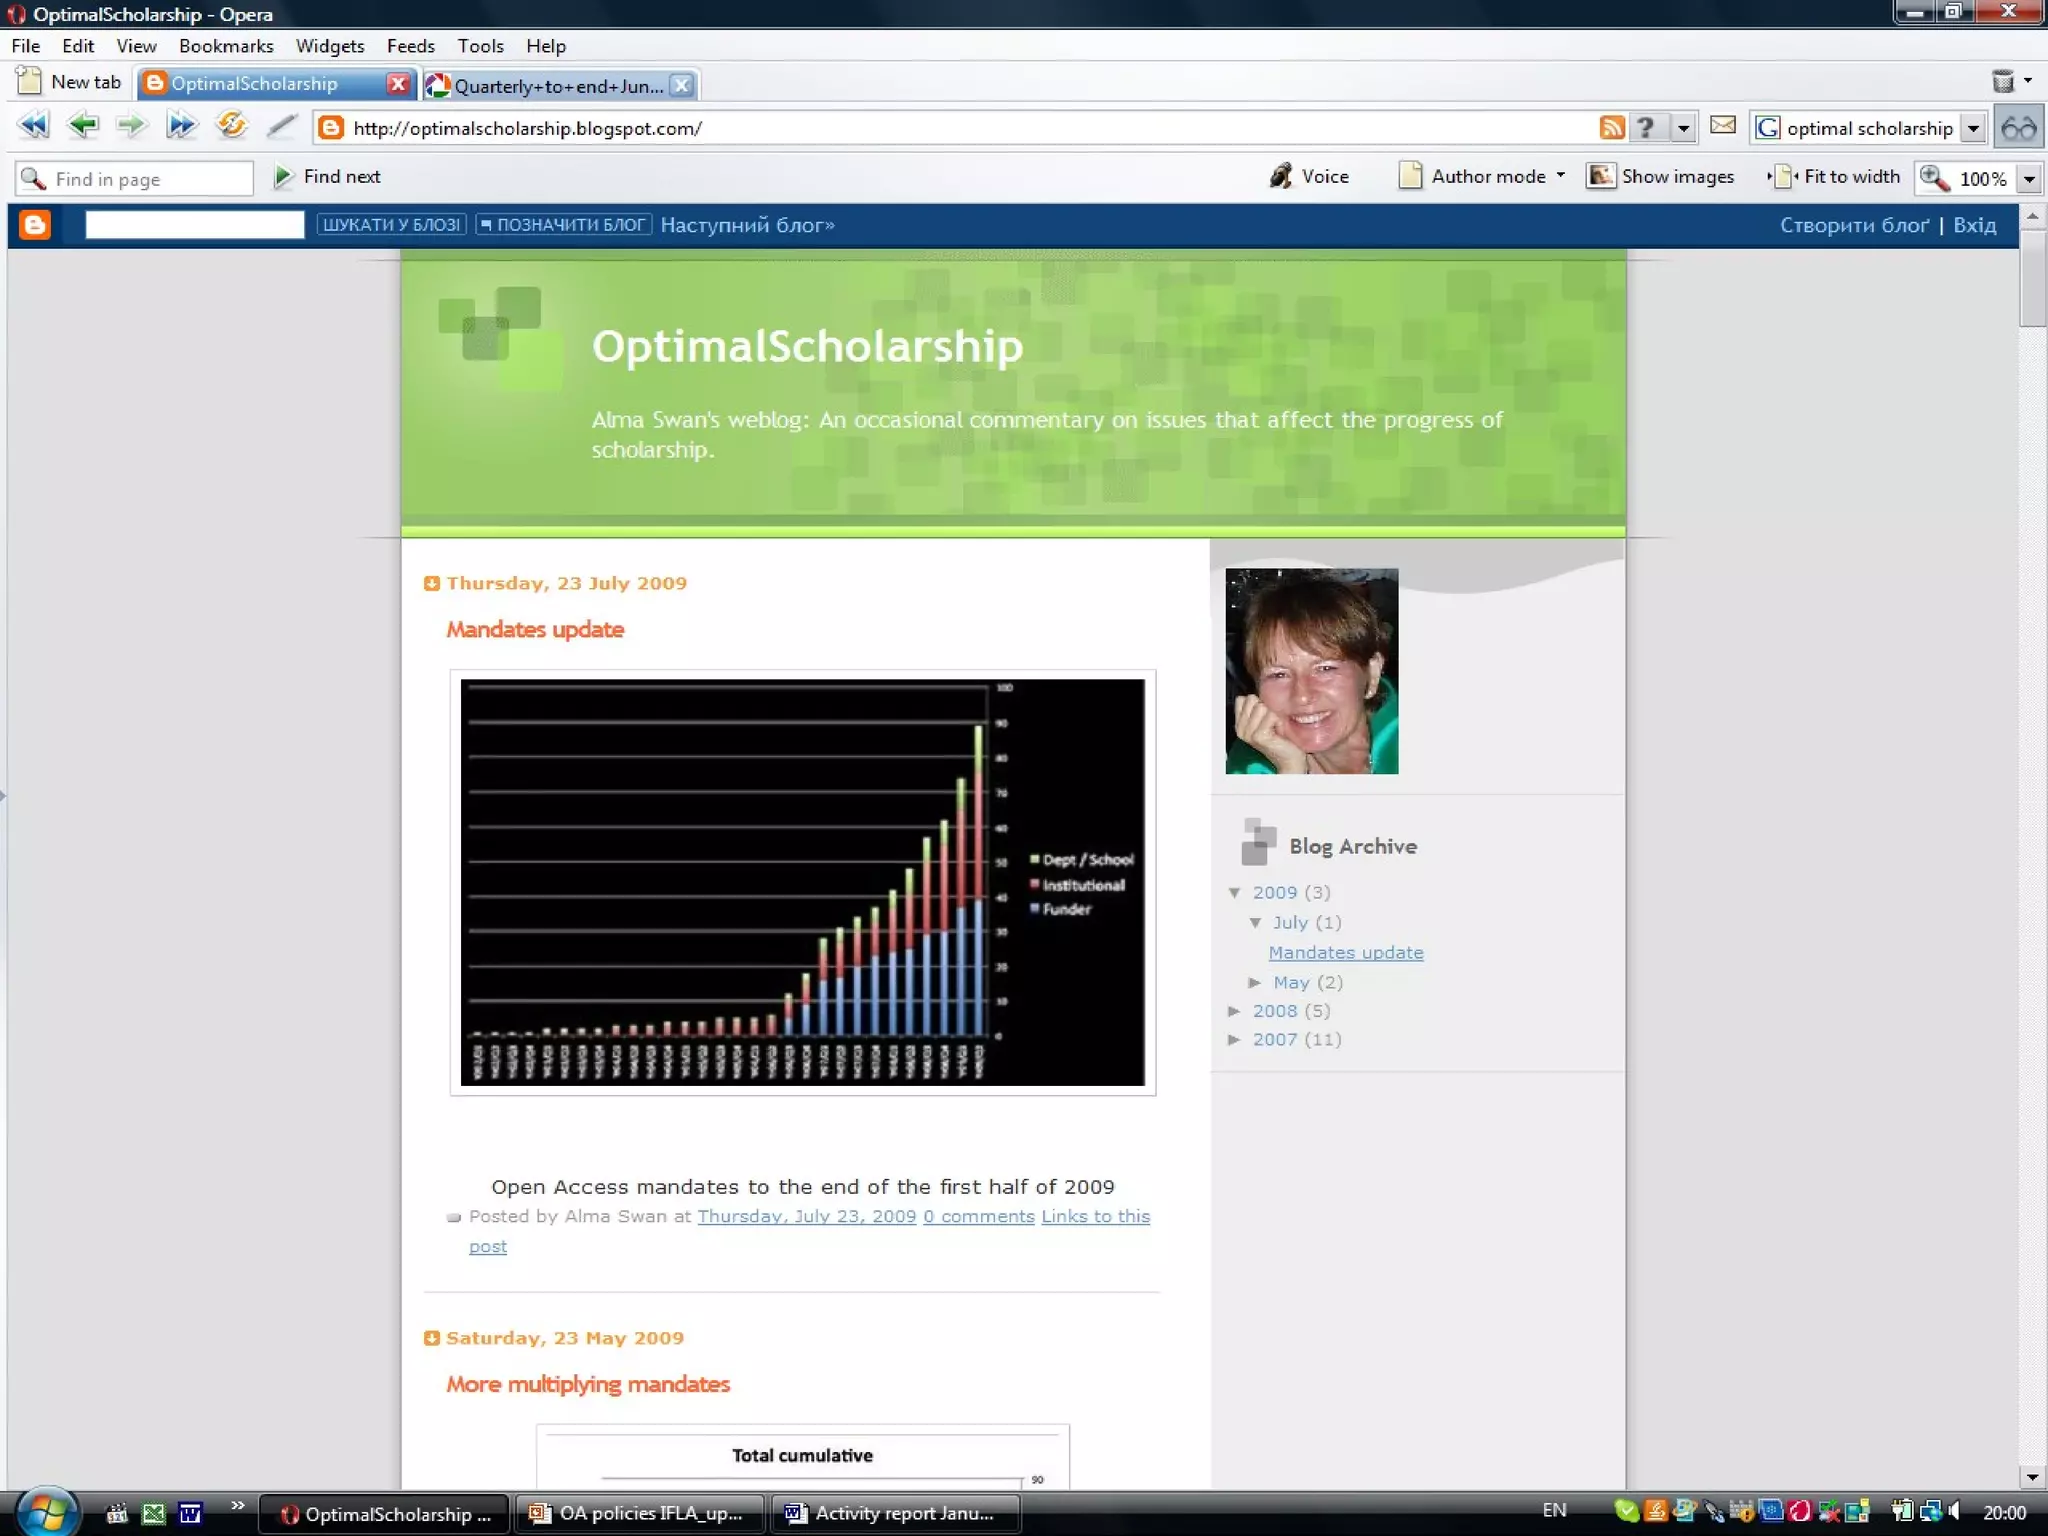Click the mail envelope icon

1722,126
